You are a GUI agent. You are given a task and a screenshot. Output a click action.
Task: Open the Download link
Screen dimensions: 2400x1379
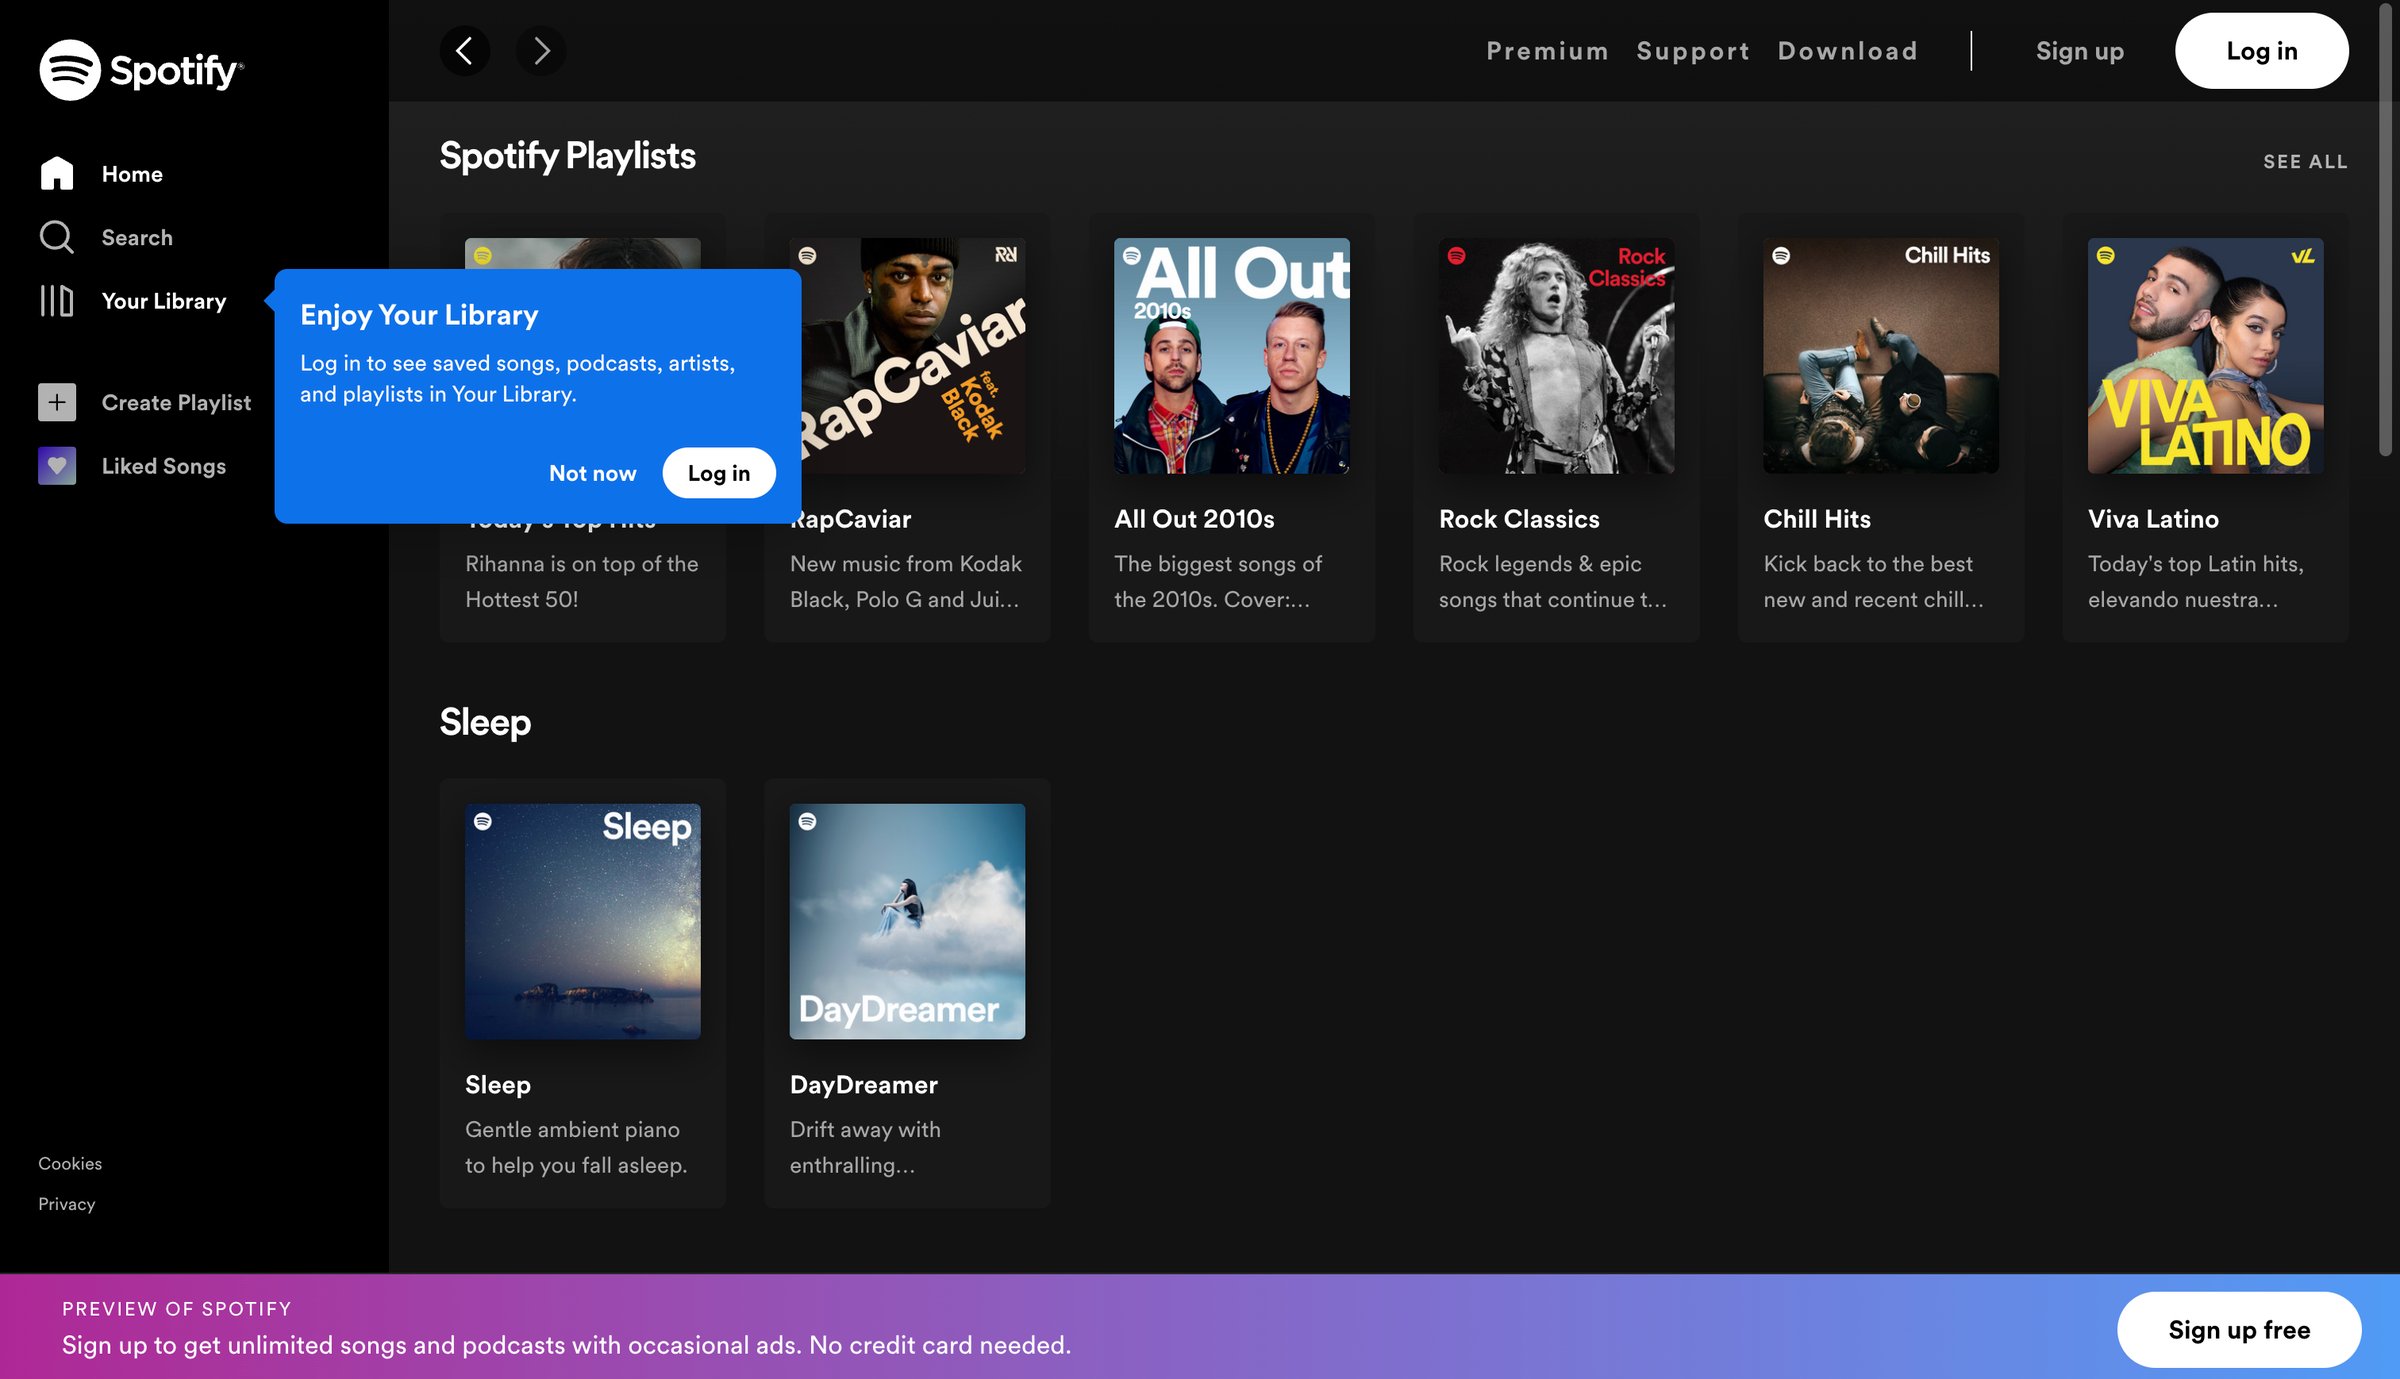[1848, 51]
